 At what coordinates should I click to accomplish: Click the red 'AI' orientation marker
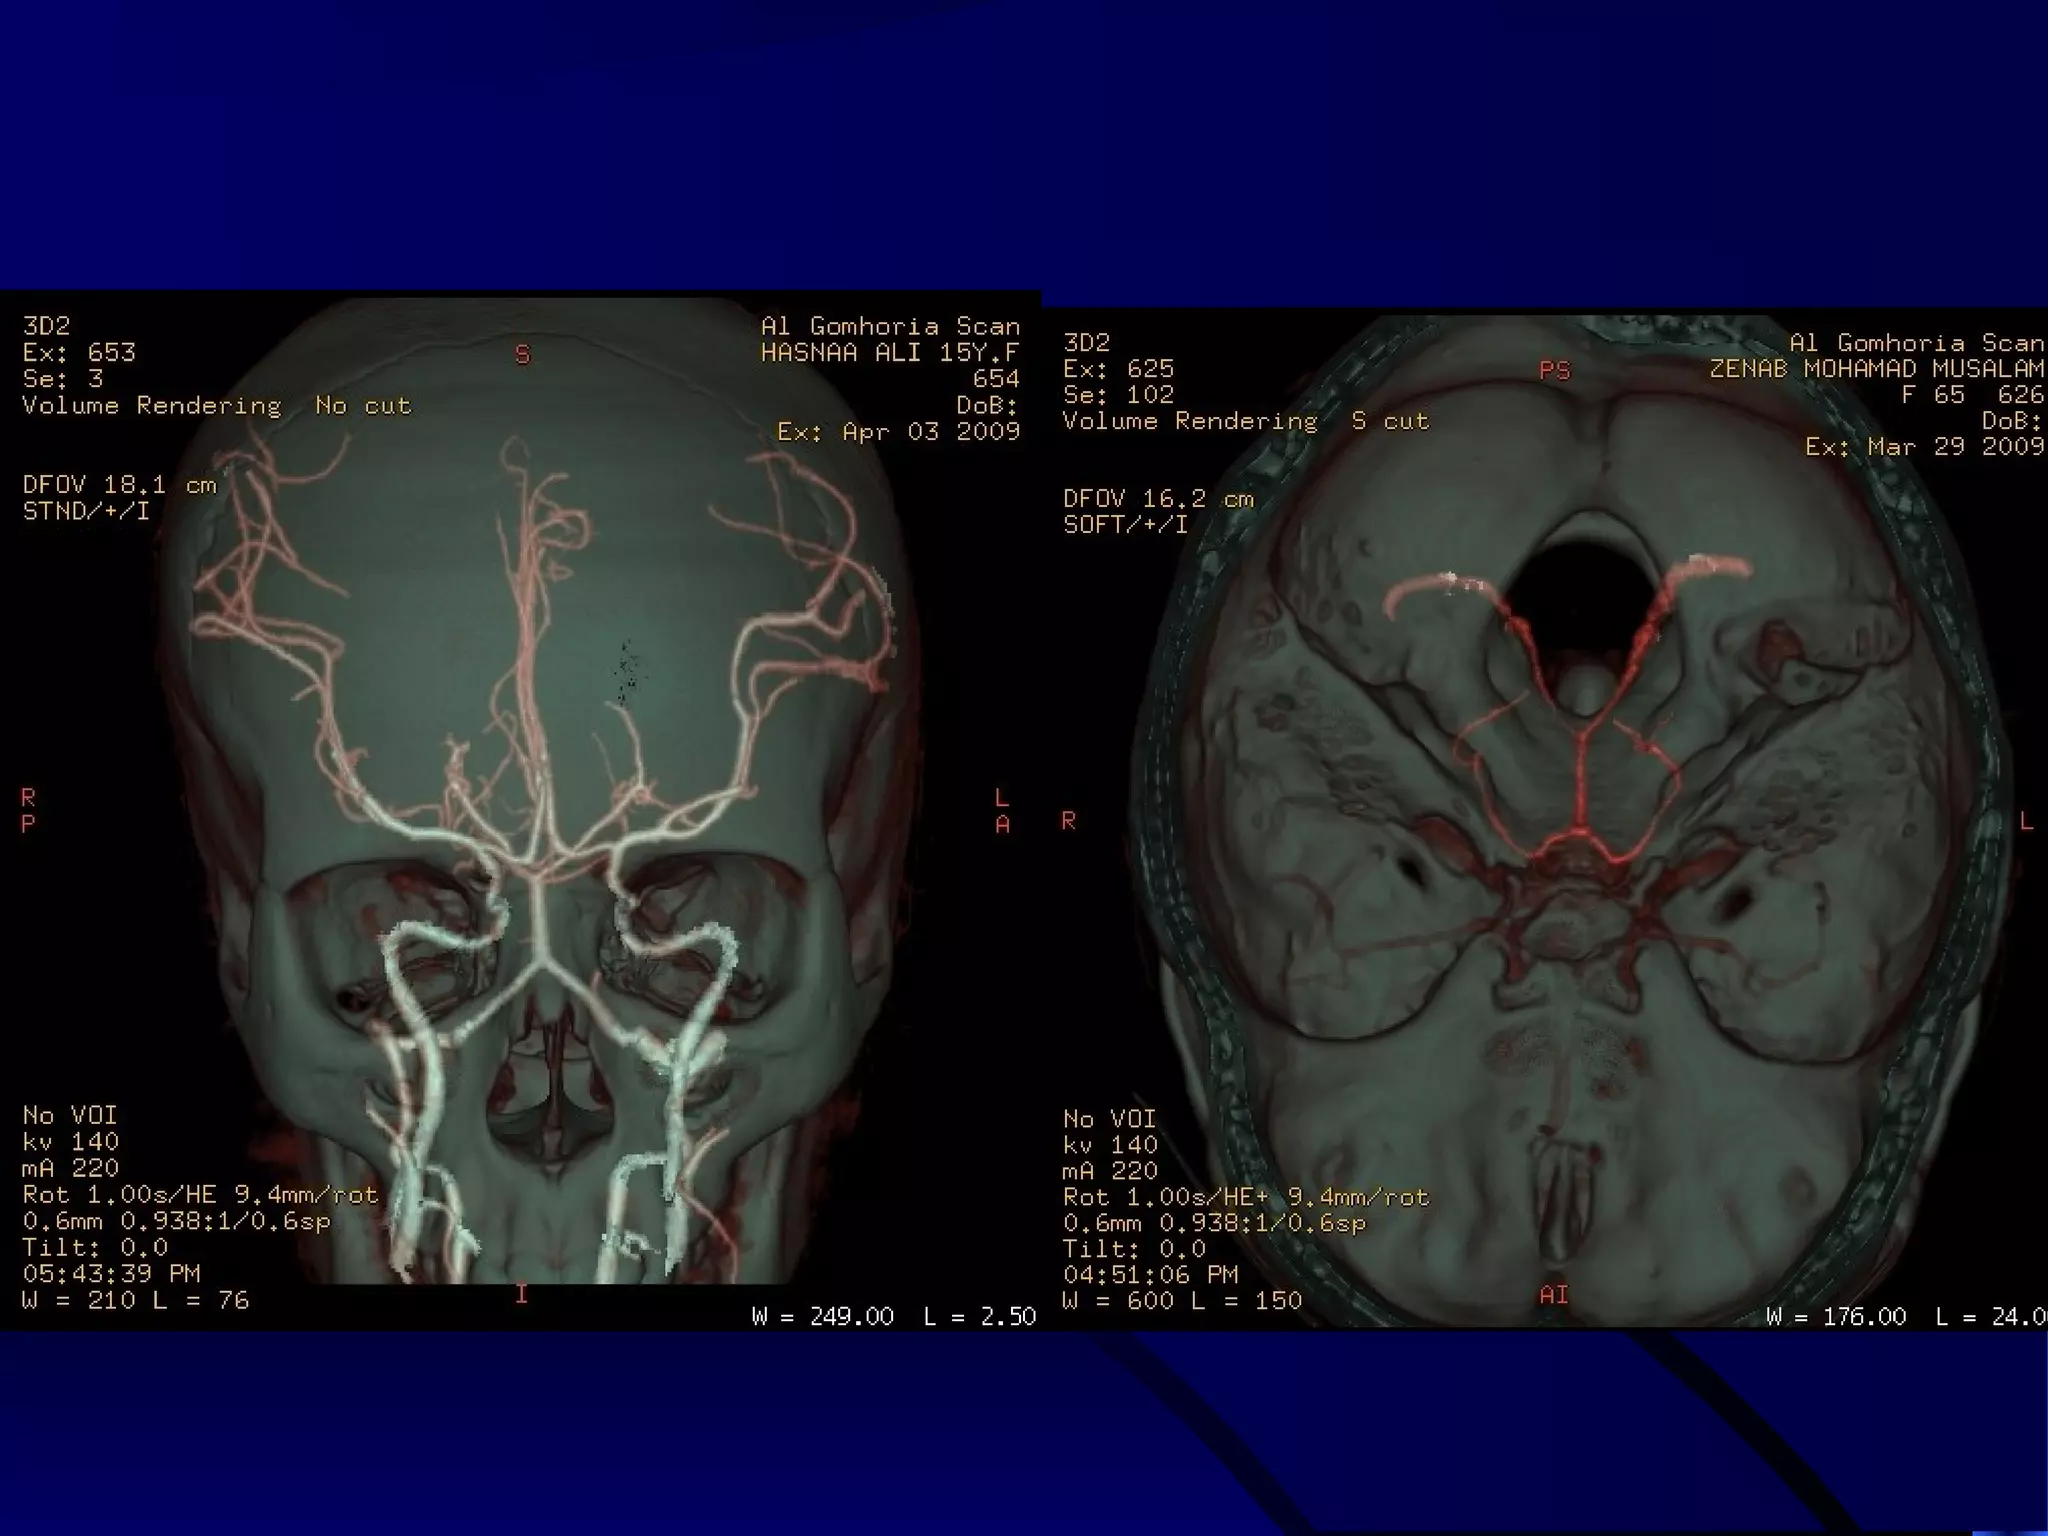point(1553,1295)
